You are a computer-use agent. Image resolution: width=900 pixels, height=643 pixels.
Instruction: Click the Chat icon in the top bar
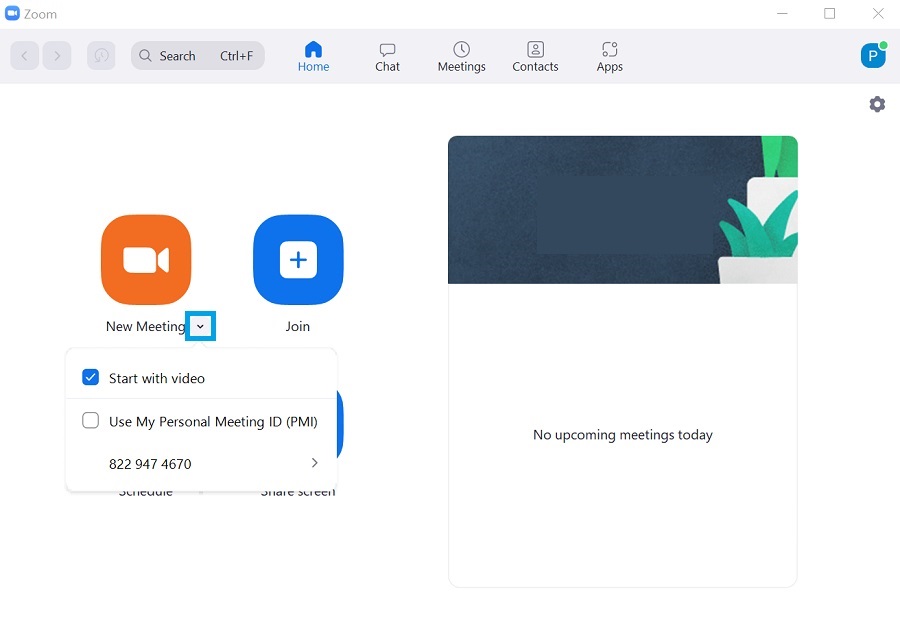(387, 55)
